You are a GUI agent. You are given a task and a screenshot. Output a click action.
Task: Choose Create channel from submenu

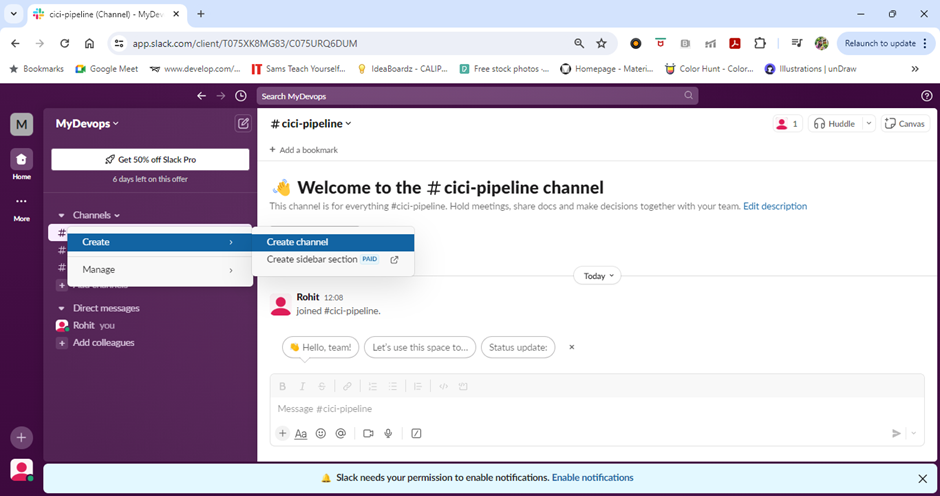(x=333, y=242)
